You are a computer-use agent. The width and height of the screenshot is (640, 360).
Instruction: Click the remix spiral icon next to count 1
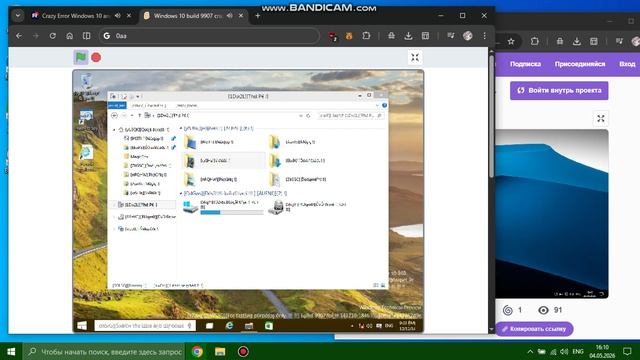click(x=508, y=310)
